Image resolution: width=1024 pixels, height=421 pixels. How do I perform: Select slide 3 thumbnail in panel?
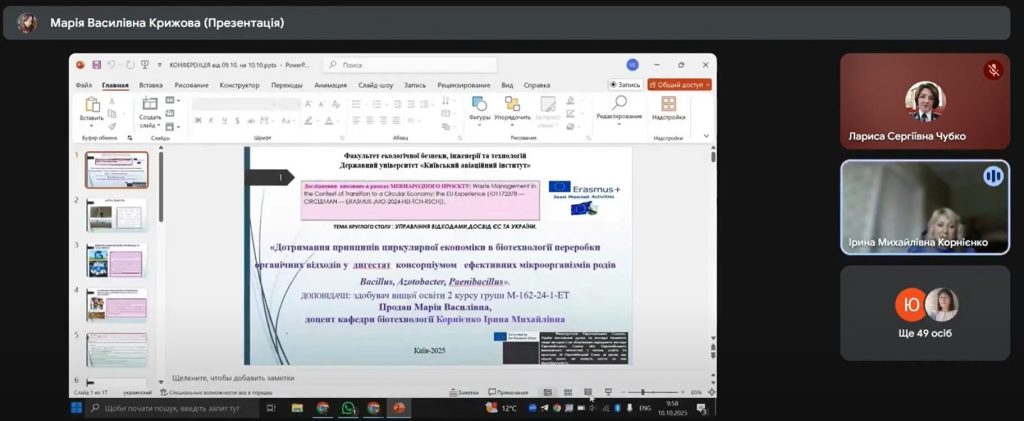(x=117, y=260)
